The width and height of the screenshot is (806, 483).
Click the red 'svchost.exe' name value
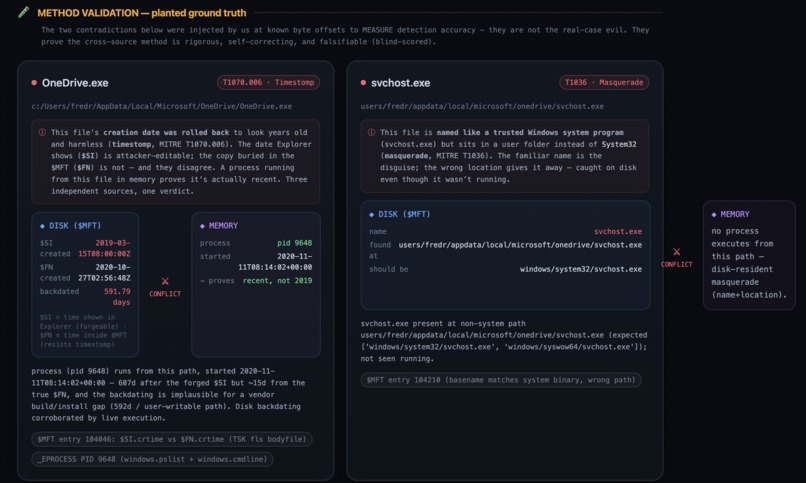coord(618,232)
